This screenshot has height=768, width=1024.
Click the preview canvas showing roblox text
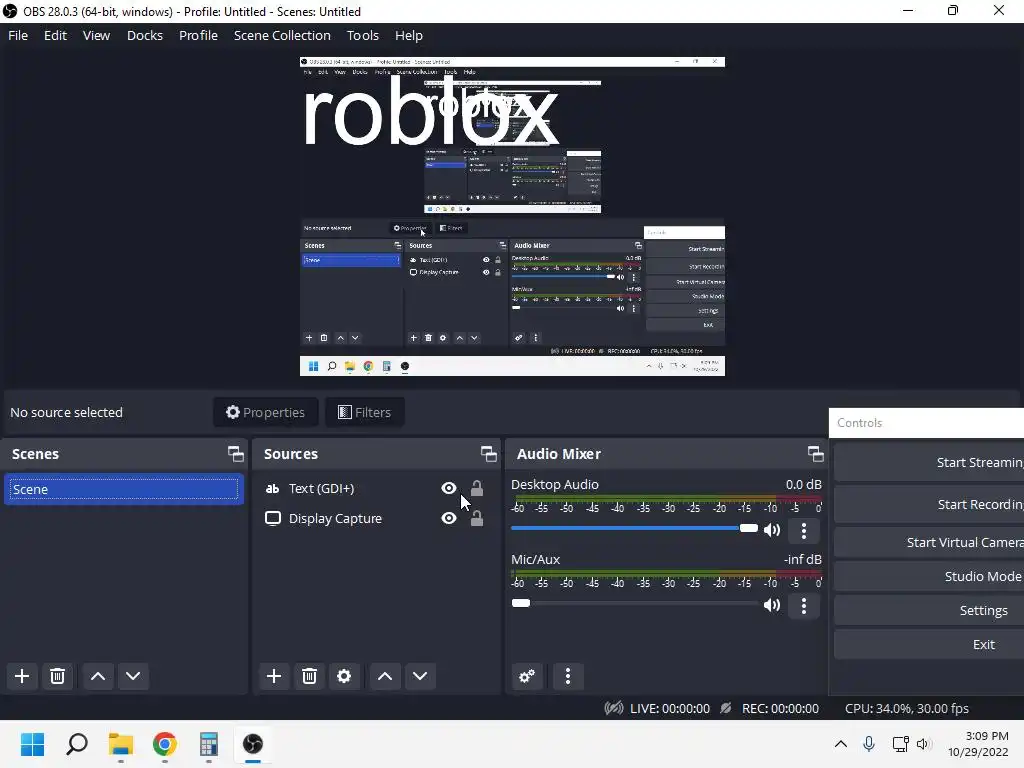click(512, 216)
